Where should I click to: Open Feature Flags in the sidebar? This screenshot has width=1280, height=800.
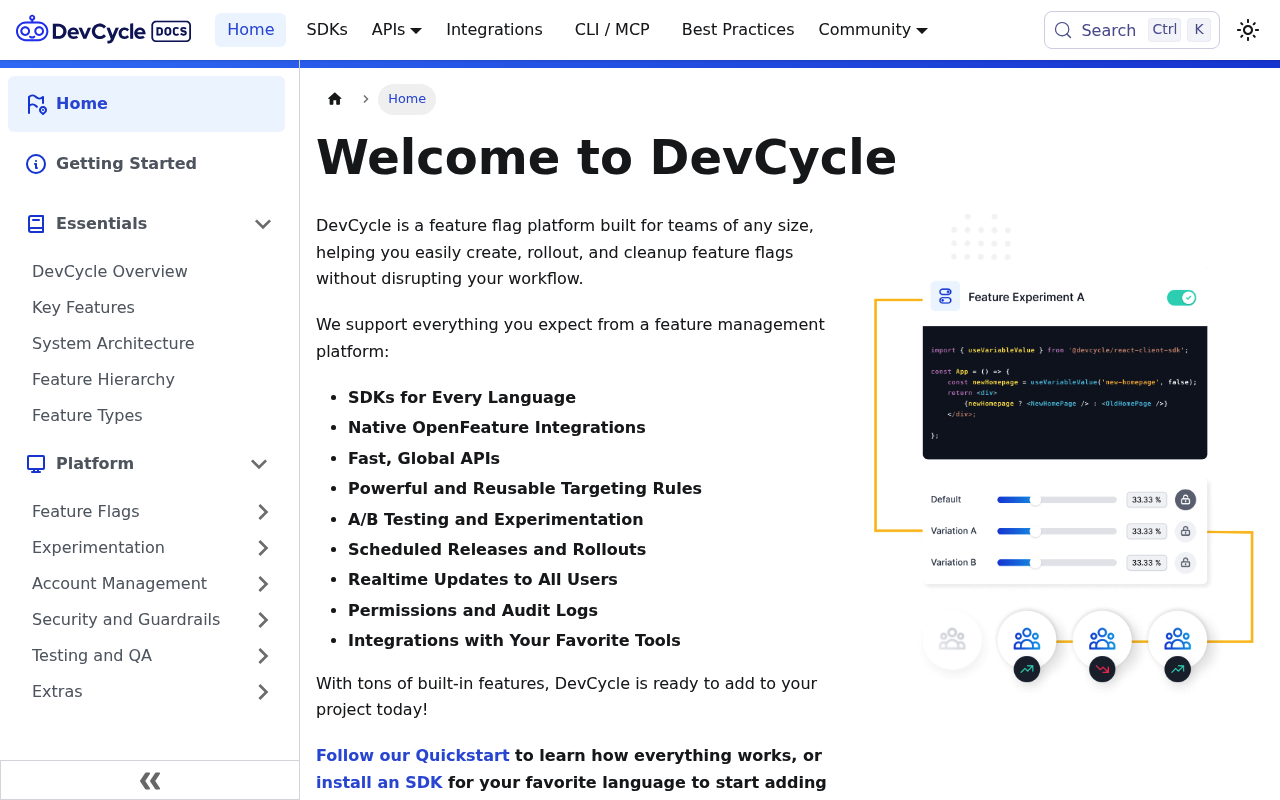coord(86,512)
